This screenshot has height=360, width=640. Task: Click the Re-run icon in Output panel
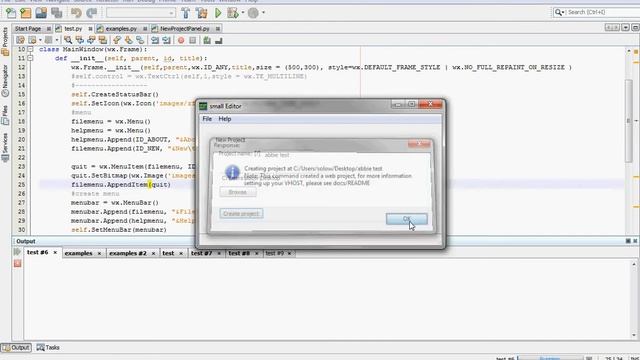coord(17,252)
